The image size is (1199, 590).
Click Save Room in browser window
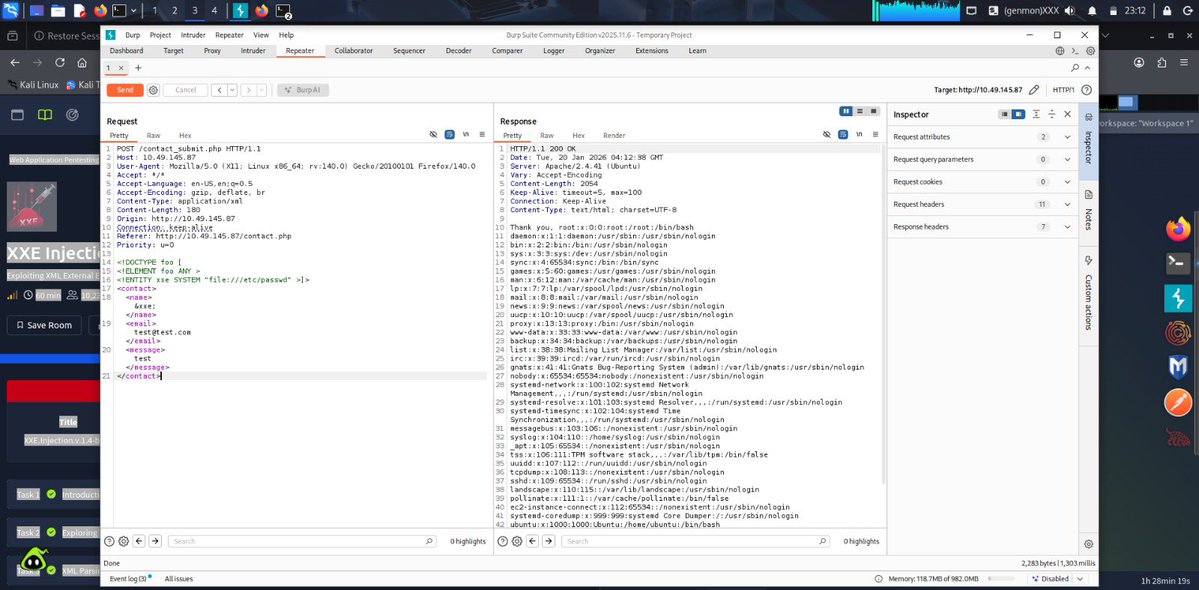pyautogui.click(x=44, y=325)
